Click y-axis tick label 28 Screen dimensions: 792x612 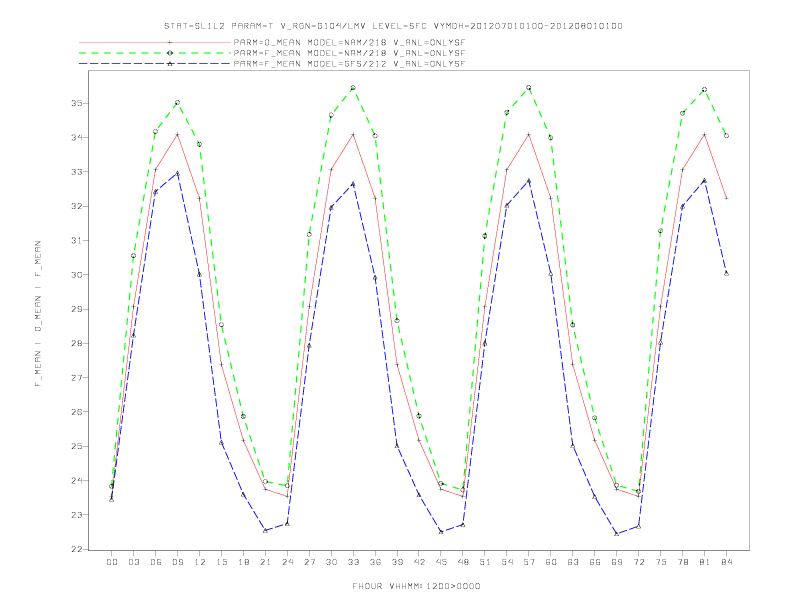click(76, 343)
